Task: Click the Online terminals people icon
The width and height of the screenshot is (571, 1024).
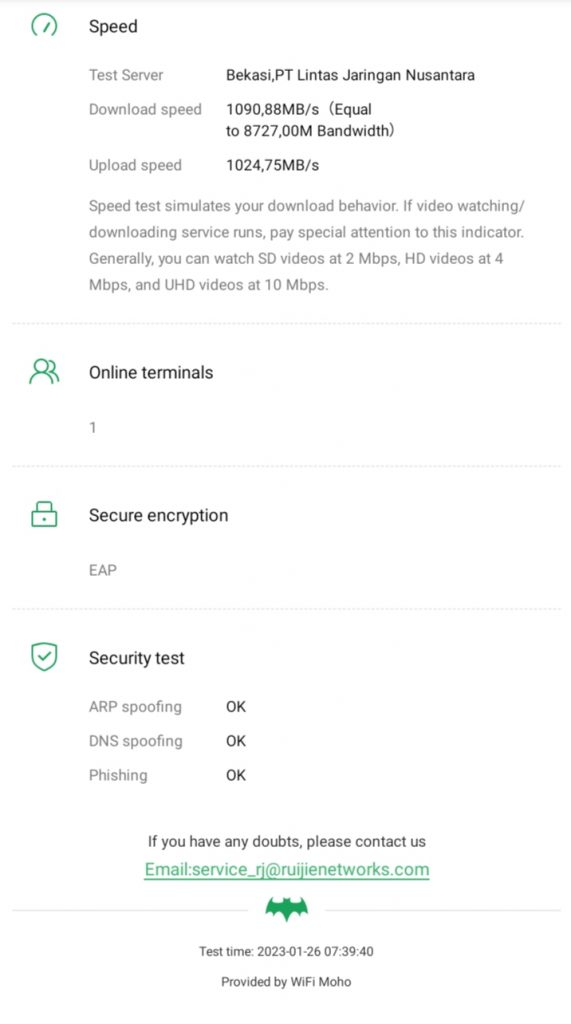Action: coord(44,372)
